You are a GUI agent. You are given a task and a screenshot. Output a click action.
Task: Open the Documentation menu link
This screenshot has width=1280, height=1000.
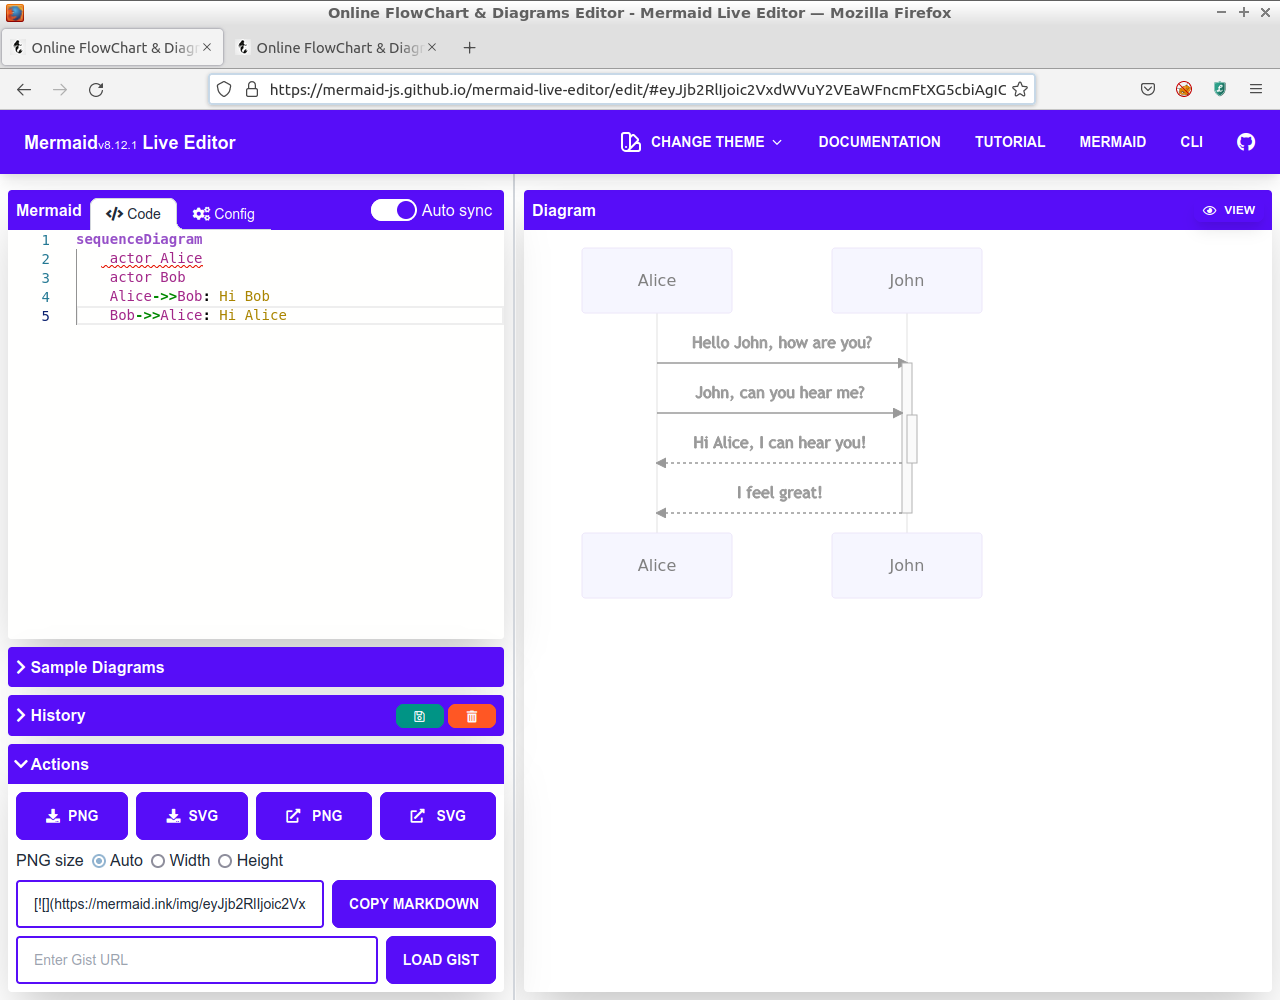click(x=880, y=142)
